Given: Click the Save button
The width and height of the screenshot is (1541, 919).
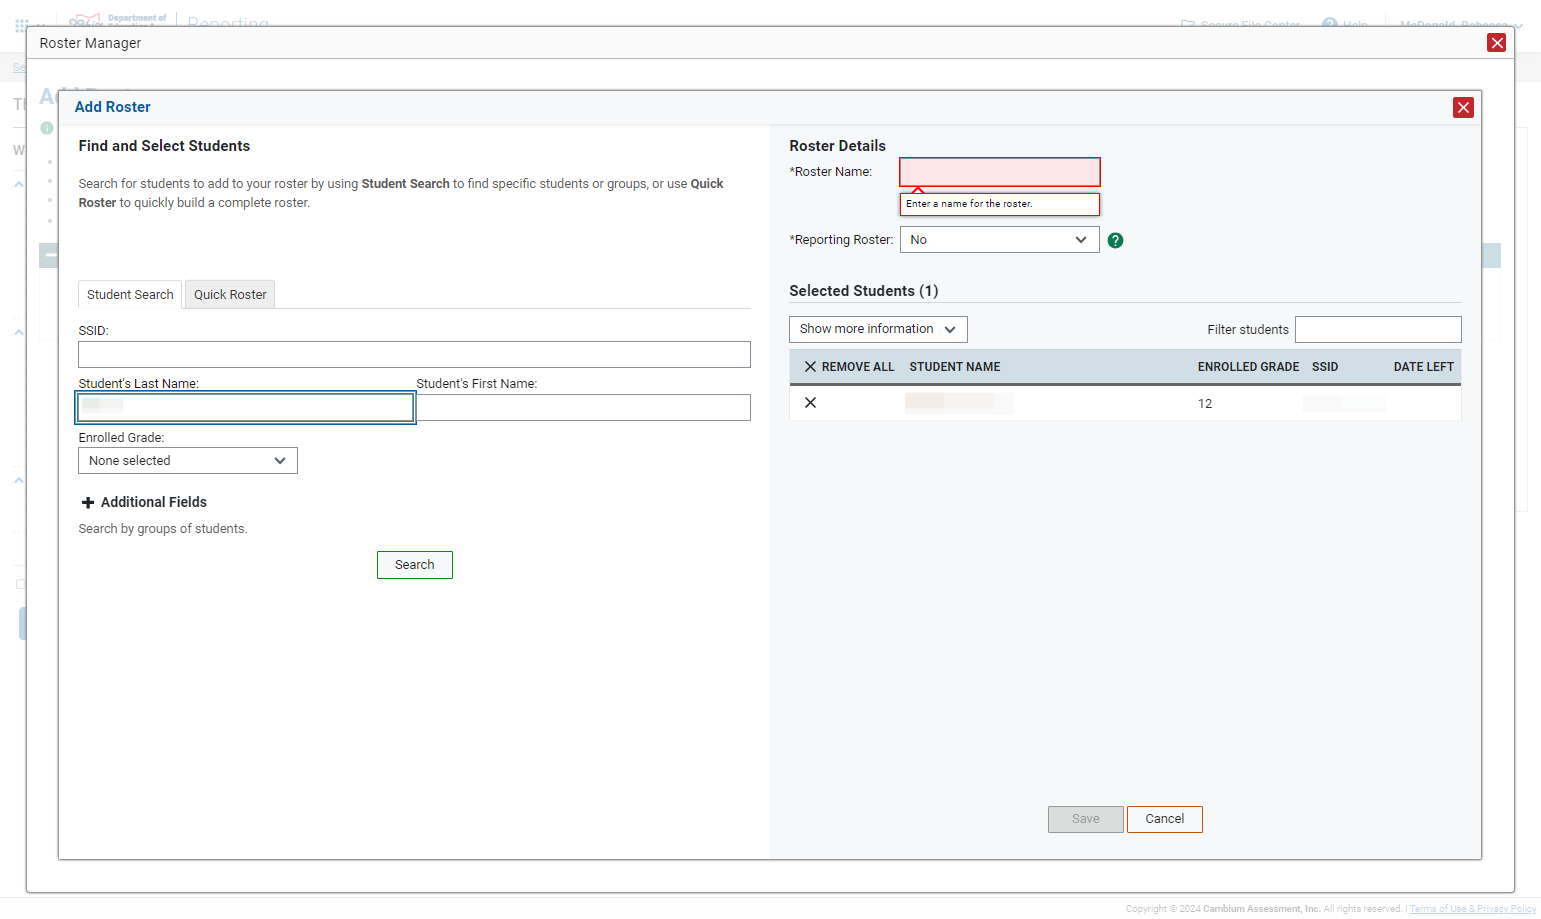Looking at the screenshot, I should tap(1086, 819).
